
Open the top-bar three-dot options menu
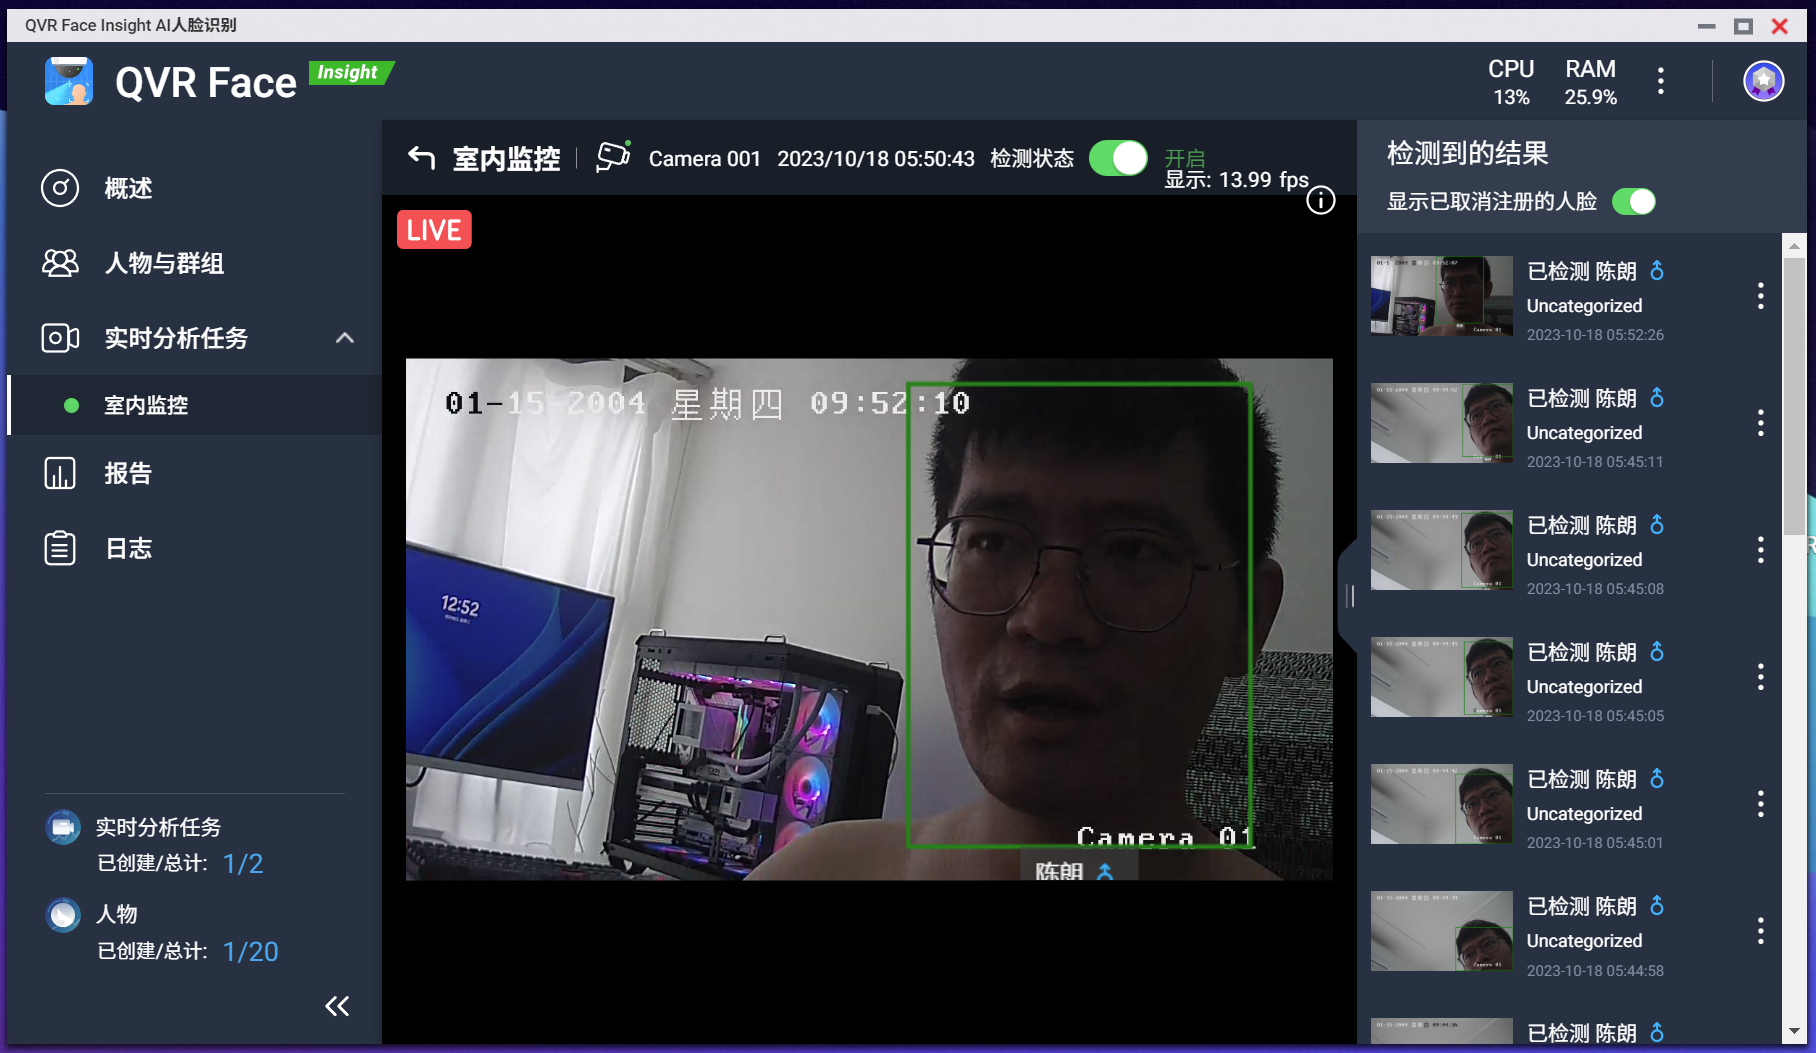pos(1661,81)
